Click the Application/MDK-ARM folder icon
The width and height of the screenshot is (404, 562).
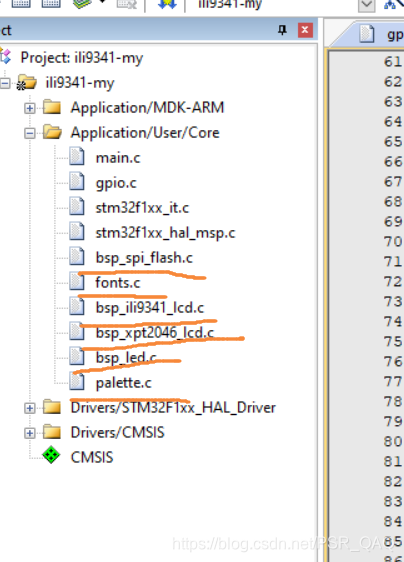[52, 107]
